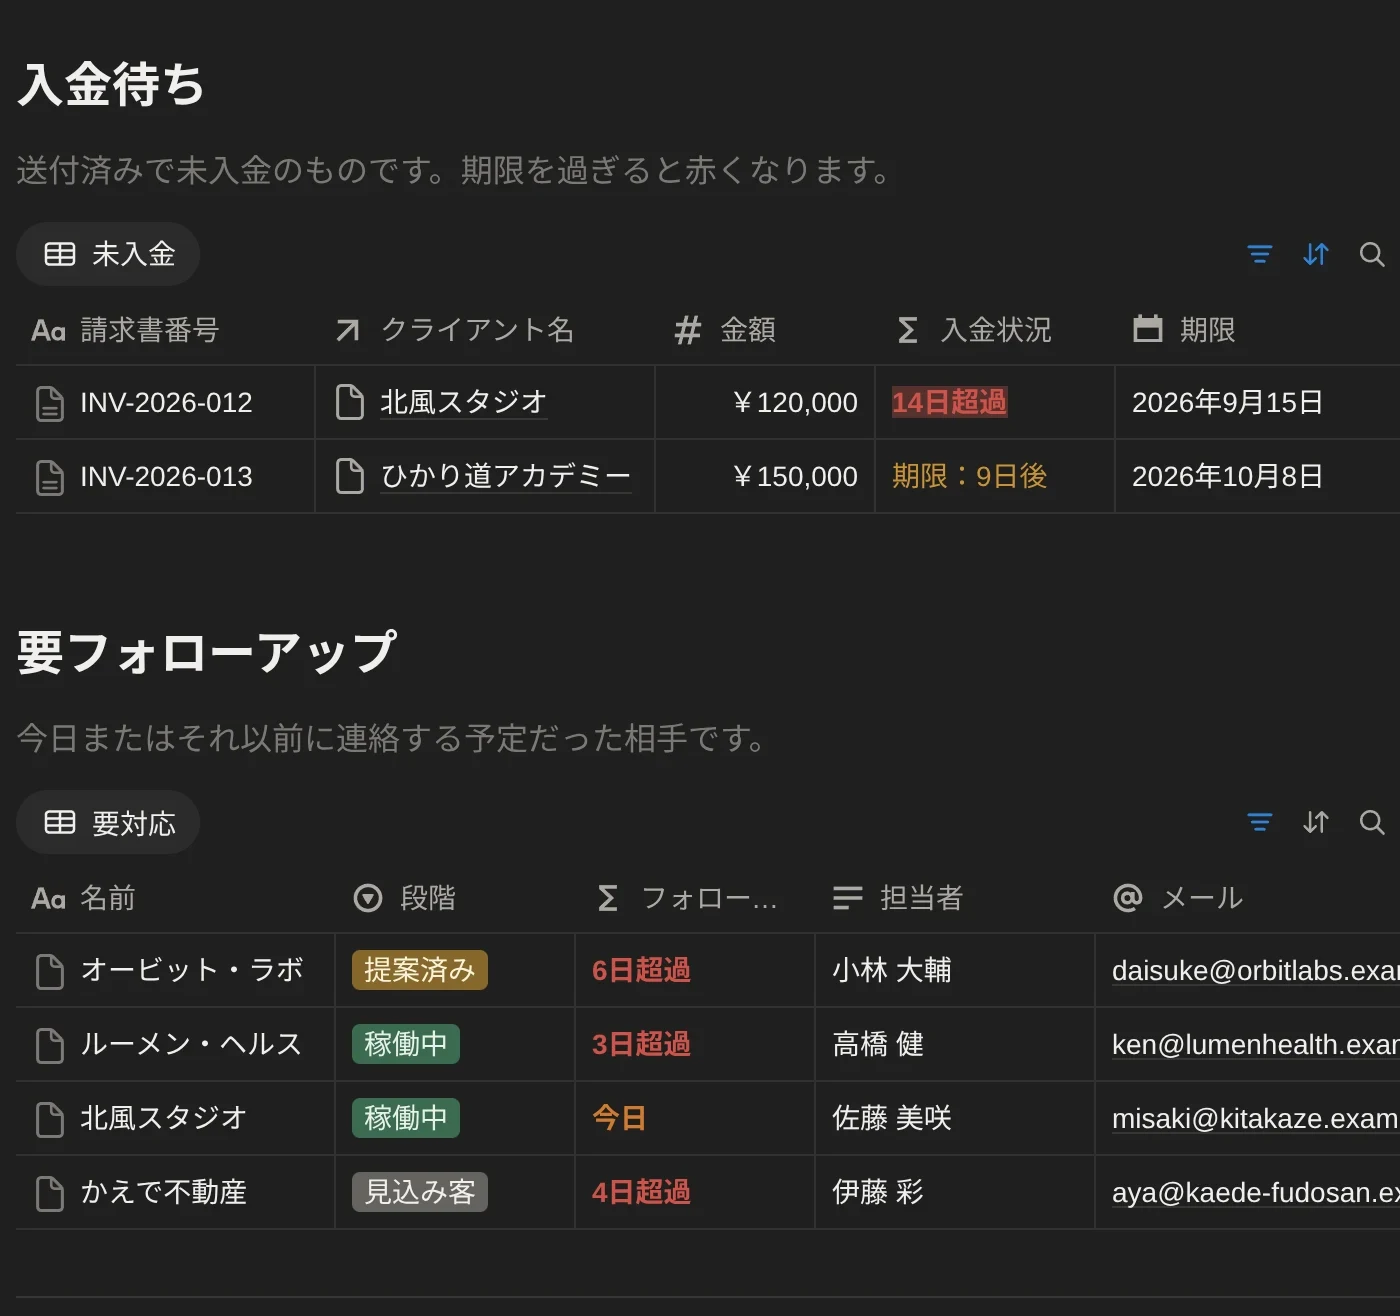Select the 小林 大輔 assignee cell
1400x1316 pixels.
(x=955, y=970)
